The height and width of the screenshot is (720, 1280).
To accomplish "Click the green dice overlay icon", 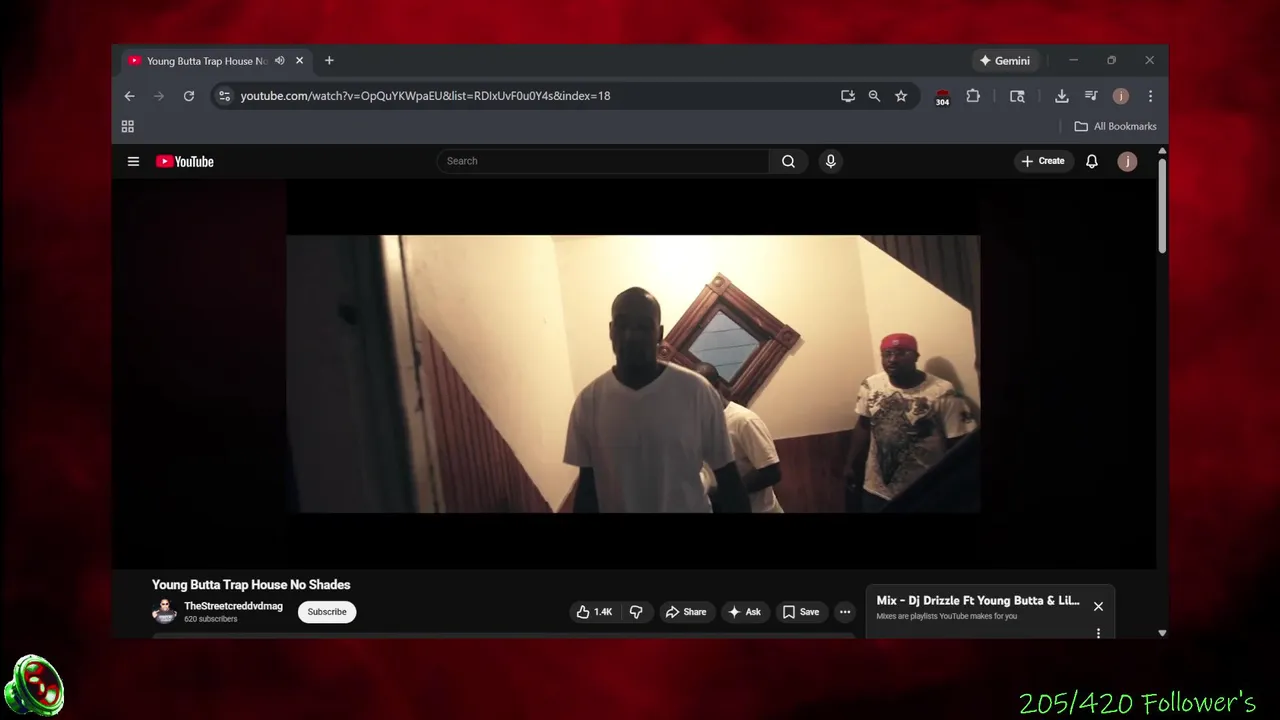I will tap(34, 686).
